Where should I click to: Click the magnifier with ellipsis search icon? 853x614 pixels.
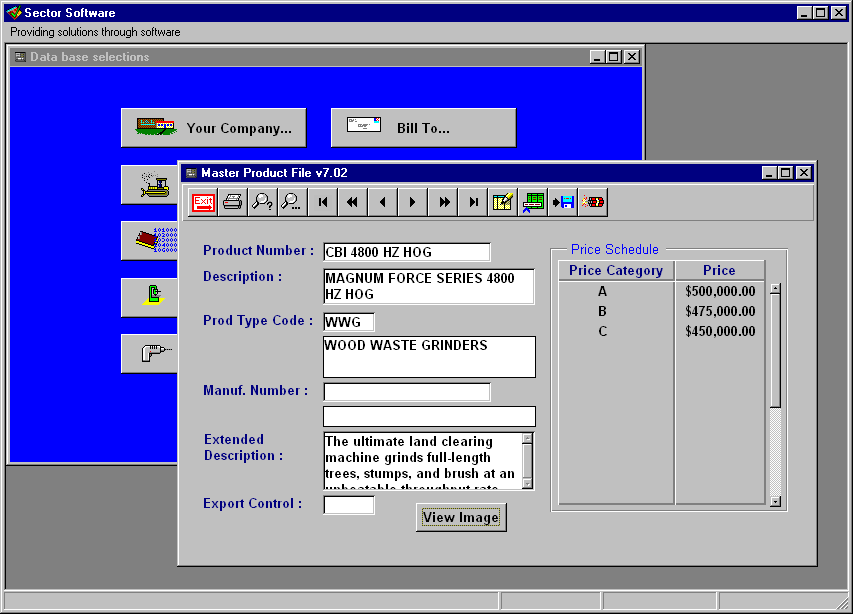293,202
